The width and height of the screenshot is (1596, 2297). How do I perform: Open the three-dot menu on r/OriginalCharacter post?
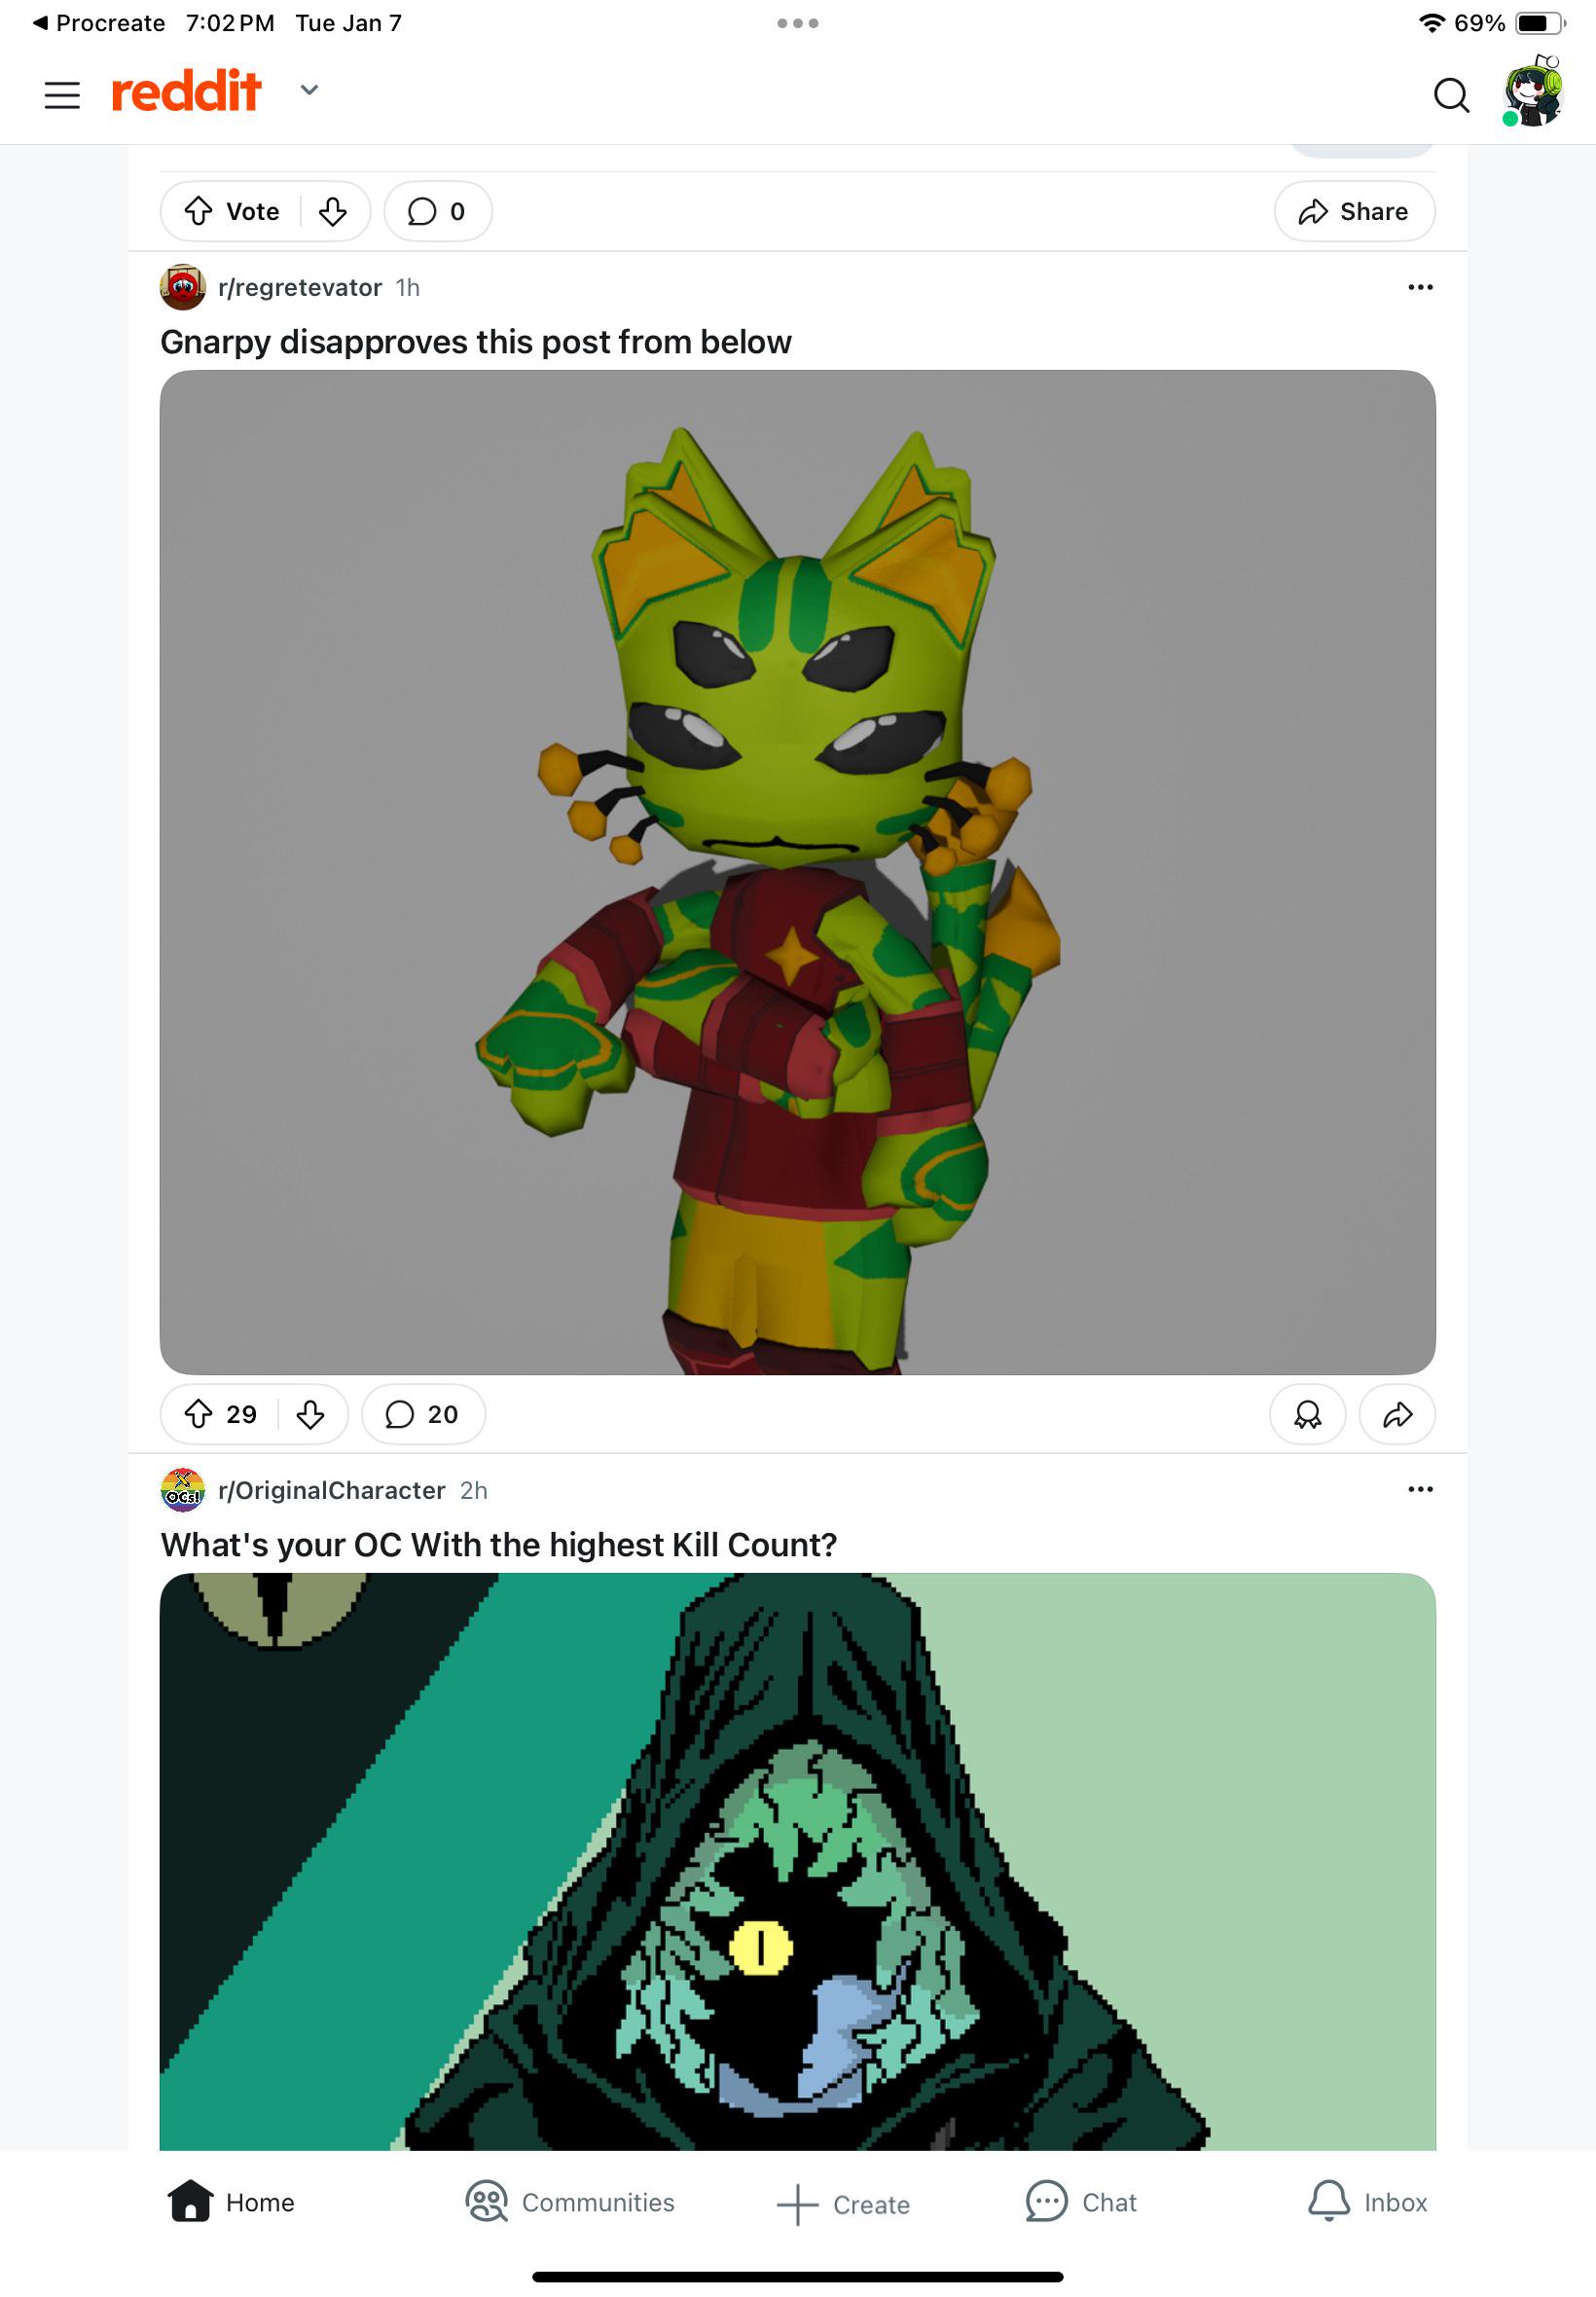click(1420, 1489)
